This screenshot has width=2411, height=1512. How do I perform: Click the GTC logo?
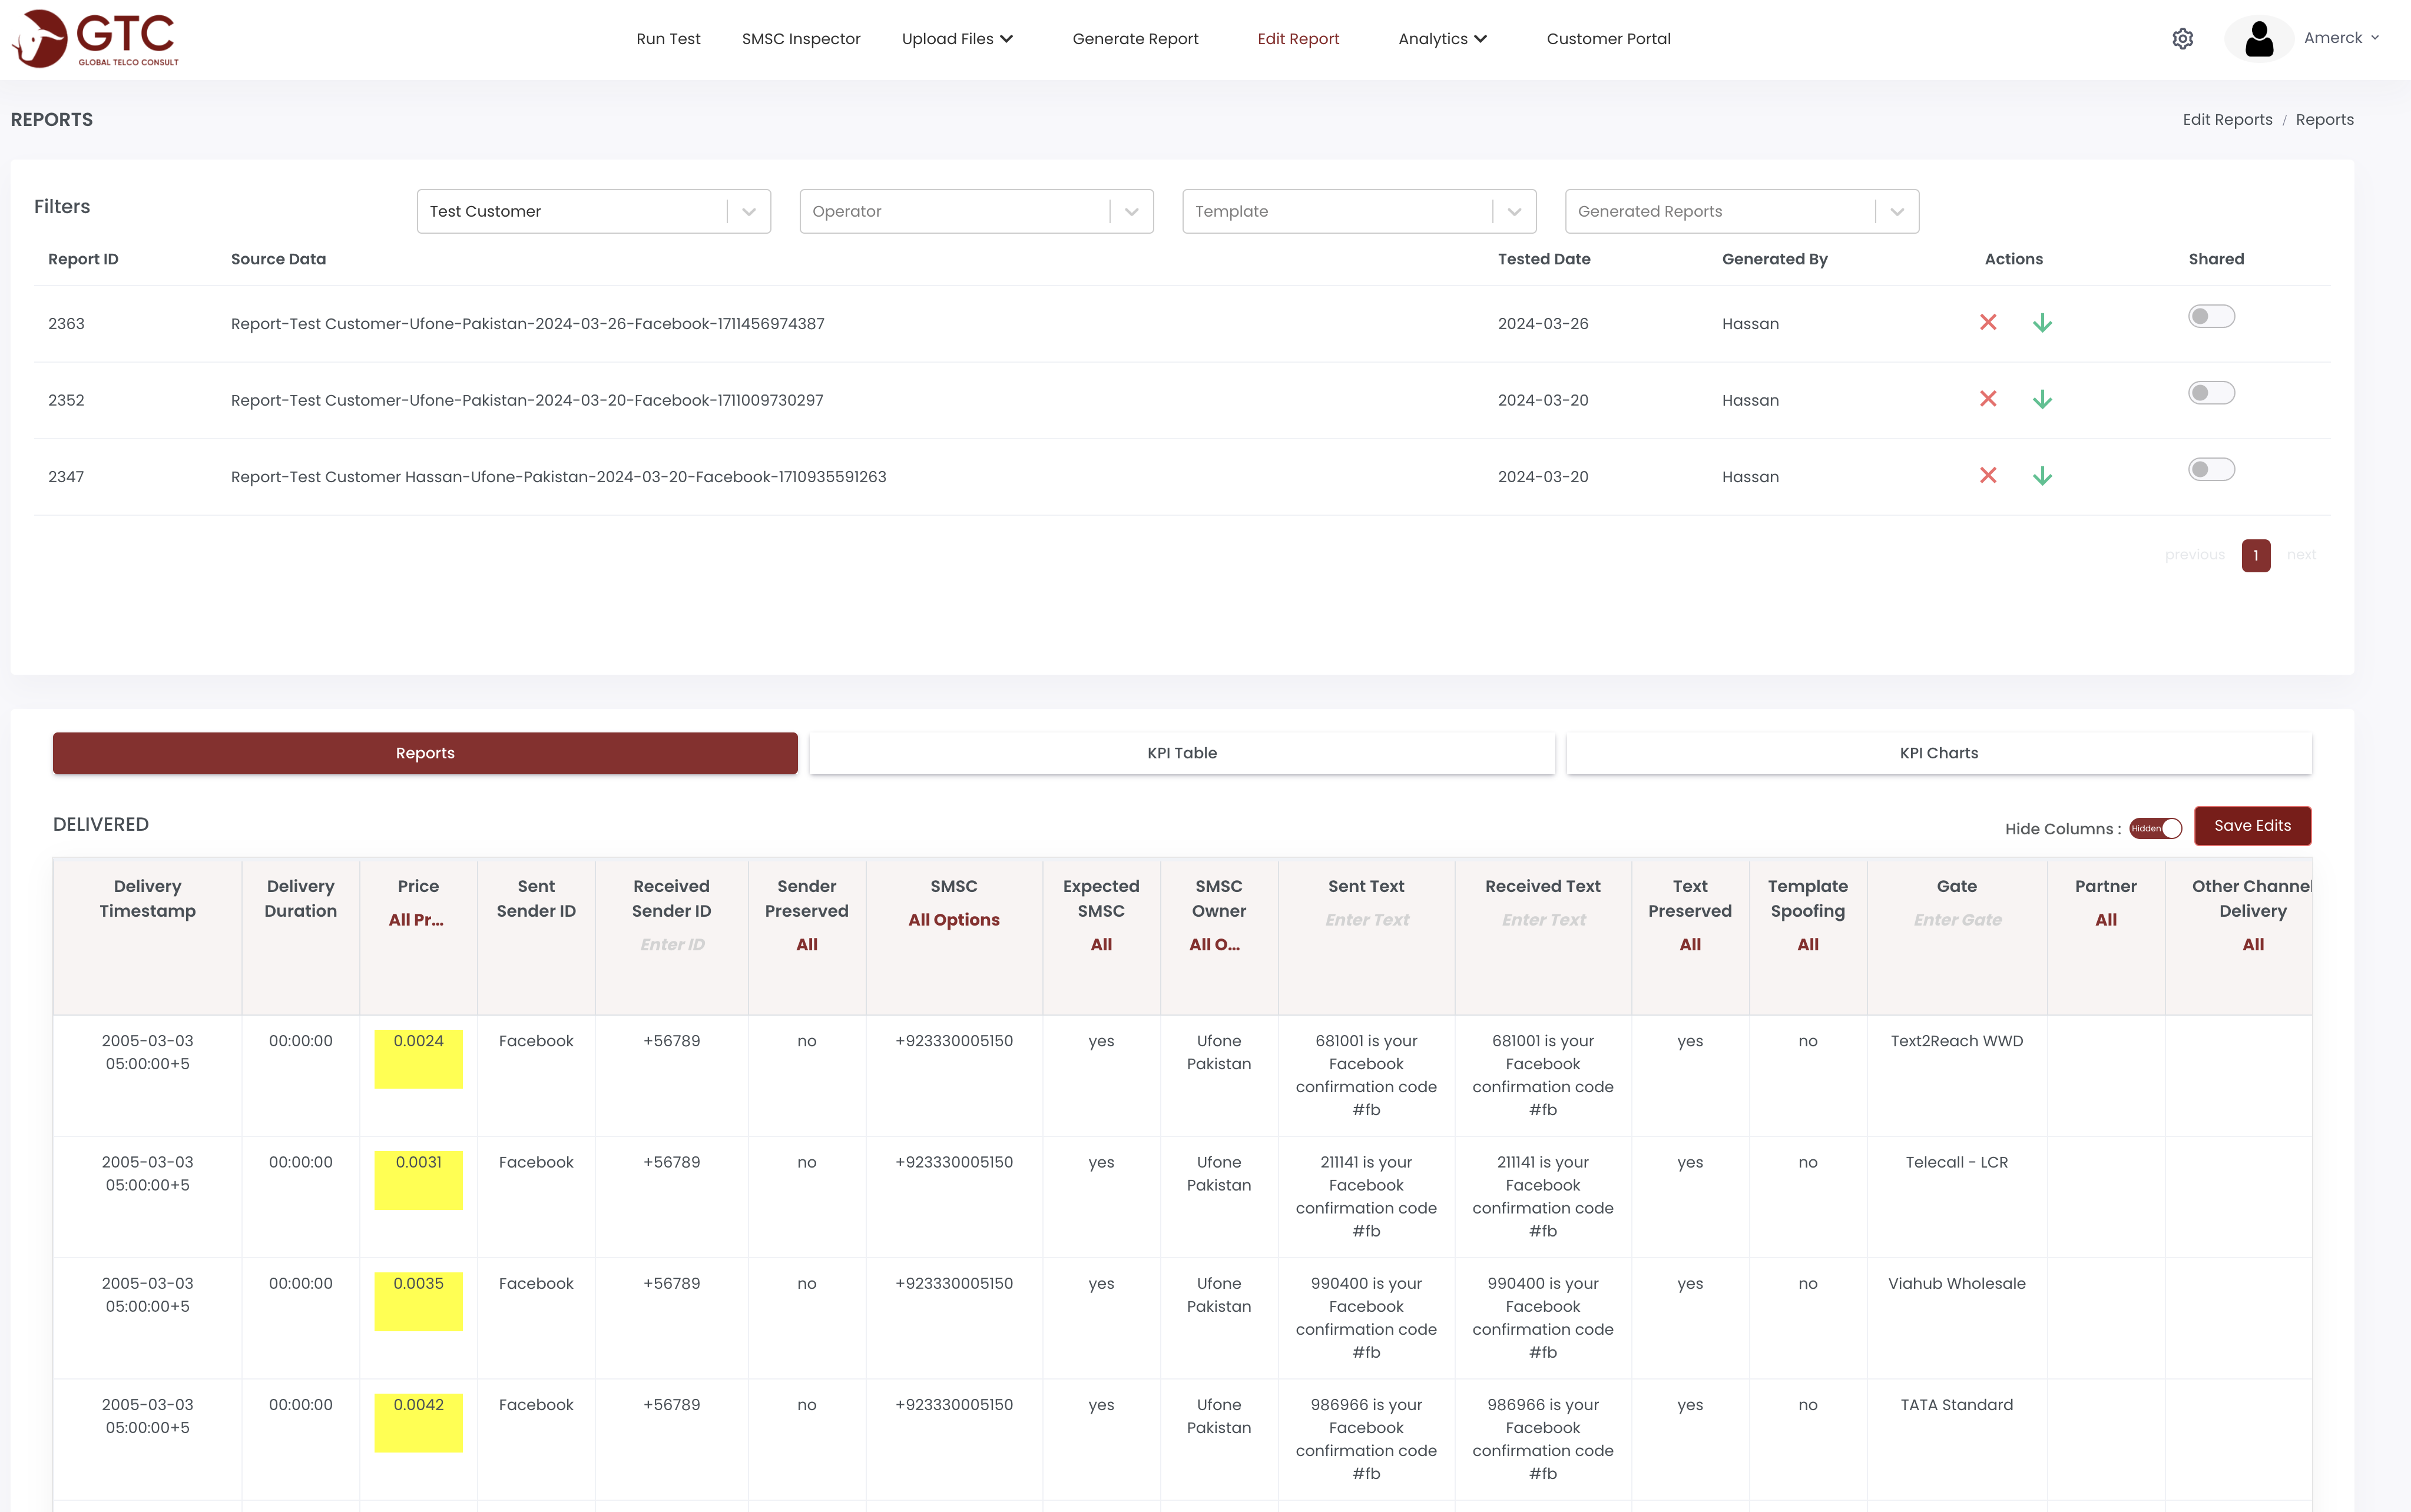pyautogui.click(x=95, y=39)
